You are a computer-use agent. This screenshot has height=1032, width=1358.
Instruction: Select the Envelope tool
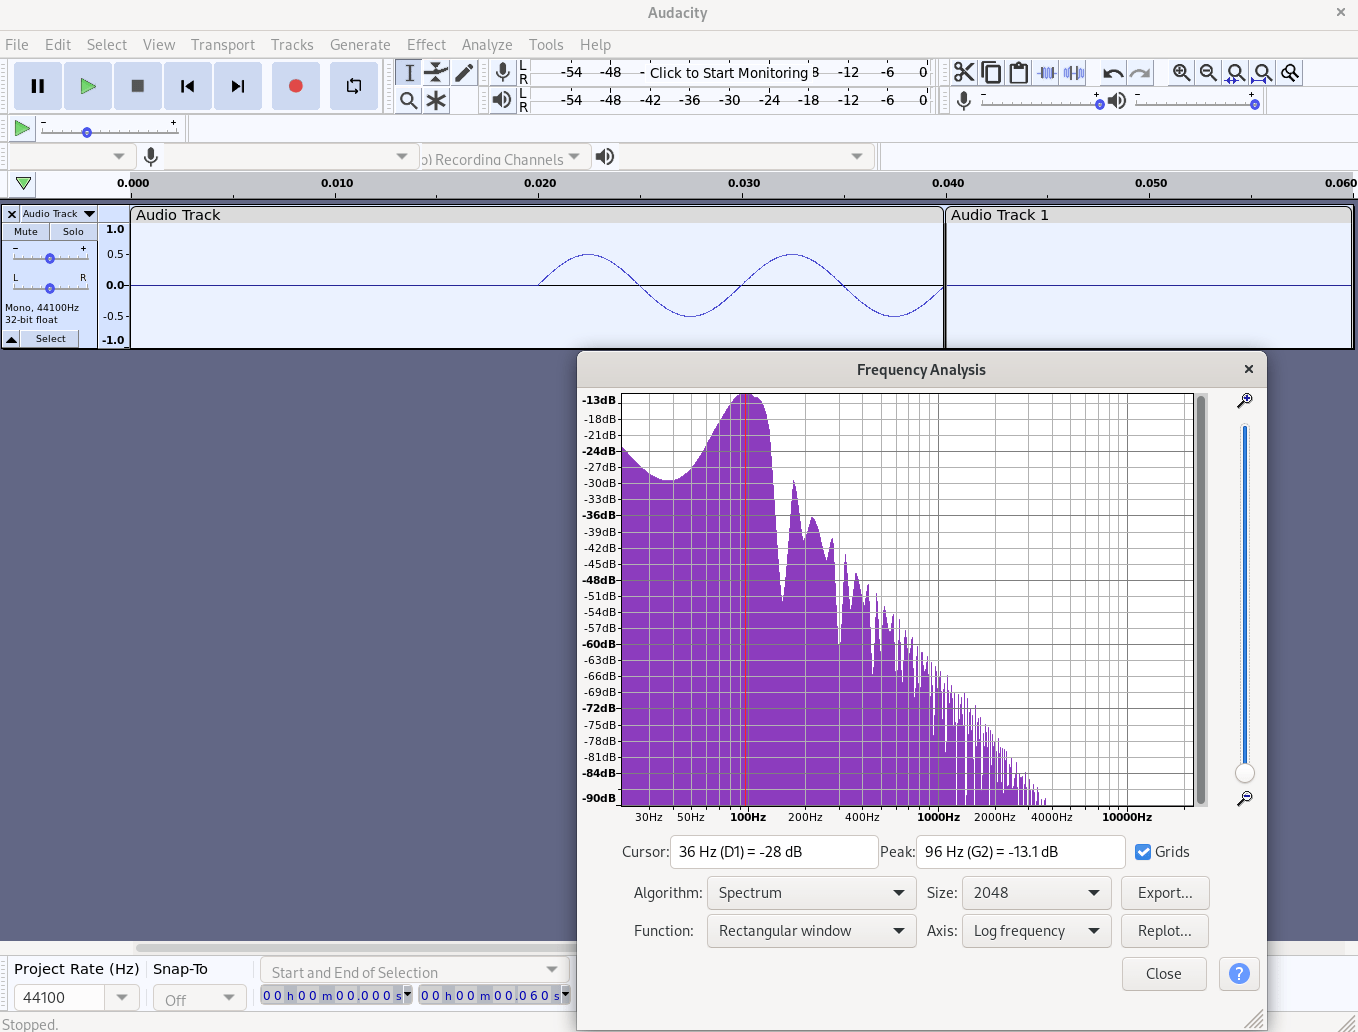(x=436, y=73)
